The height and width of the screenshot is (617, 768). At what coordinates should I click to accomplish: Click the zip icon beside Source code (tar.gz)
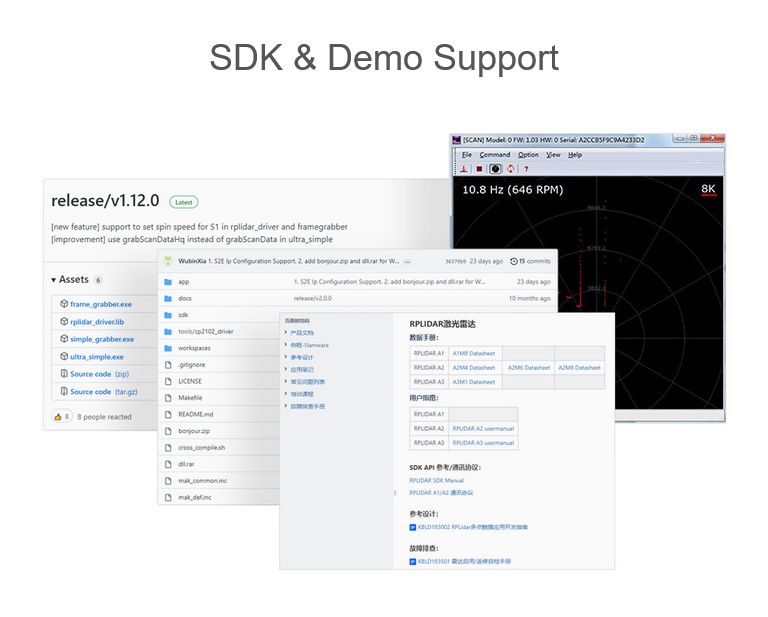click(x=64, y=391)
